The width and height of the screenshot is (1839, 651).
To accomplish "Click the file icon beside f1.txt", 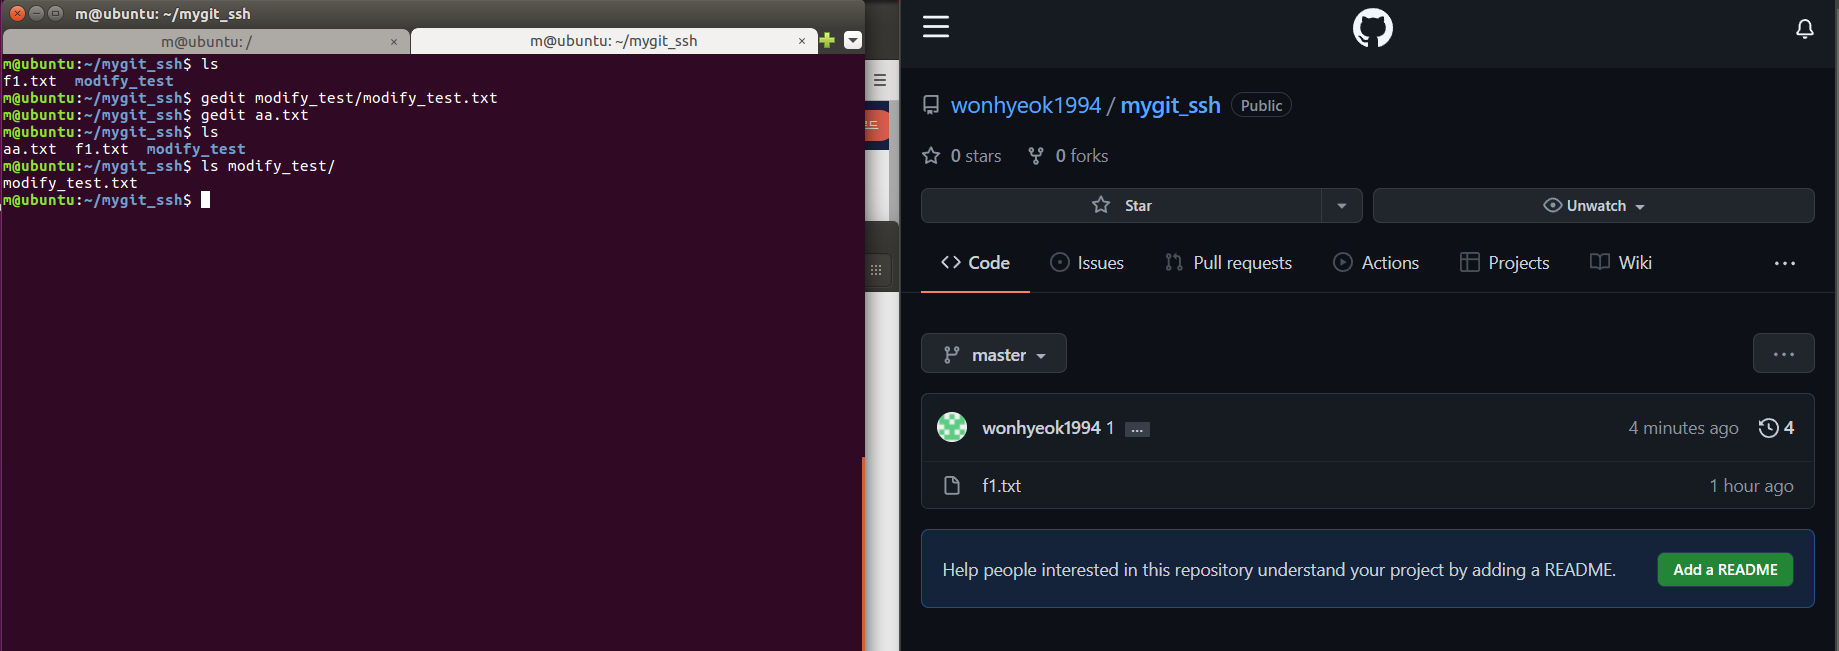I will coord(952,485).
